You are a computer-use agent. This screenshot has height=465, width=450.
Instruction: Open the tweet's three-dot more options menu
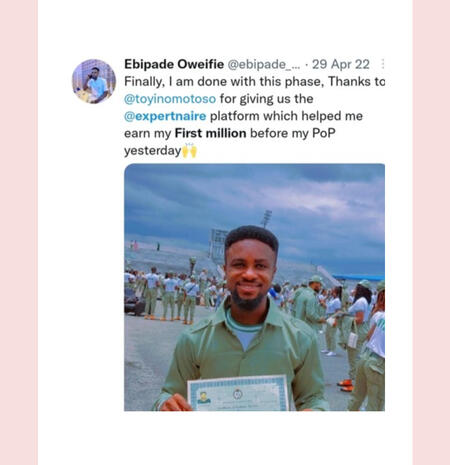point(383,64)
